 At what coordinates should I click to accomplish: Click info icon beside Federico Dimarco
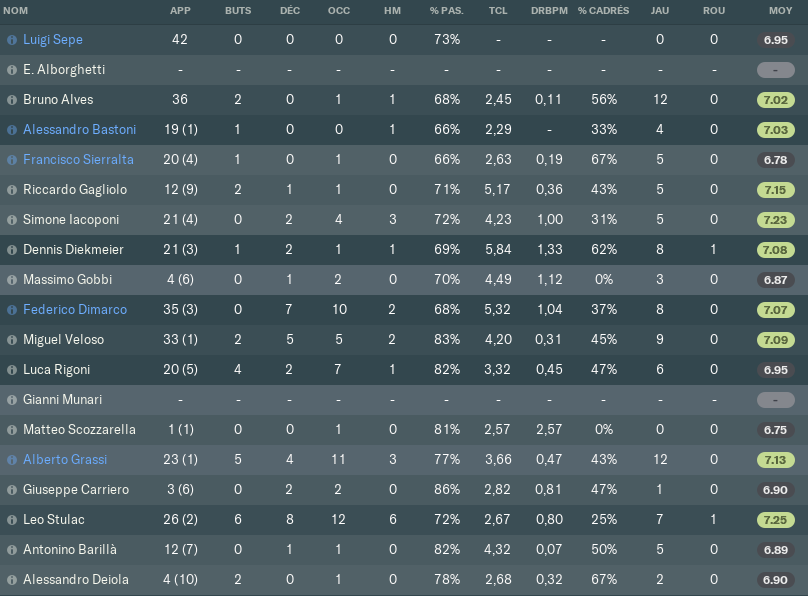pyautogui.click(x=12, y=310)
